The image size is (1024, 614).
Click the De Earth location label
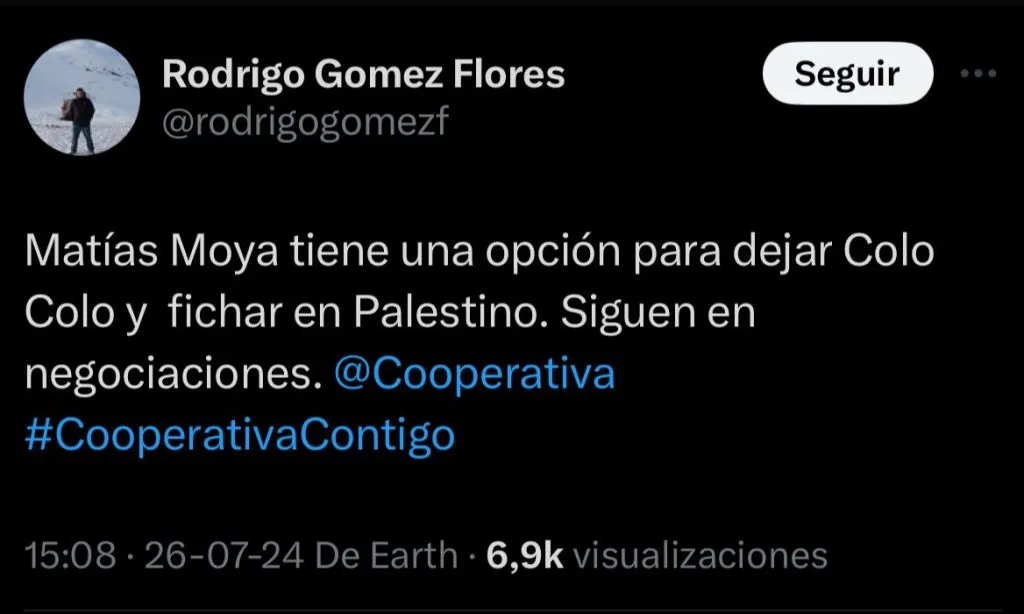point(387,556)
